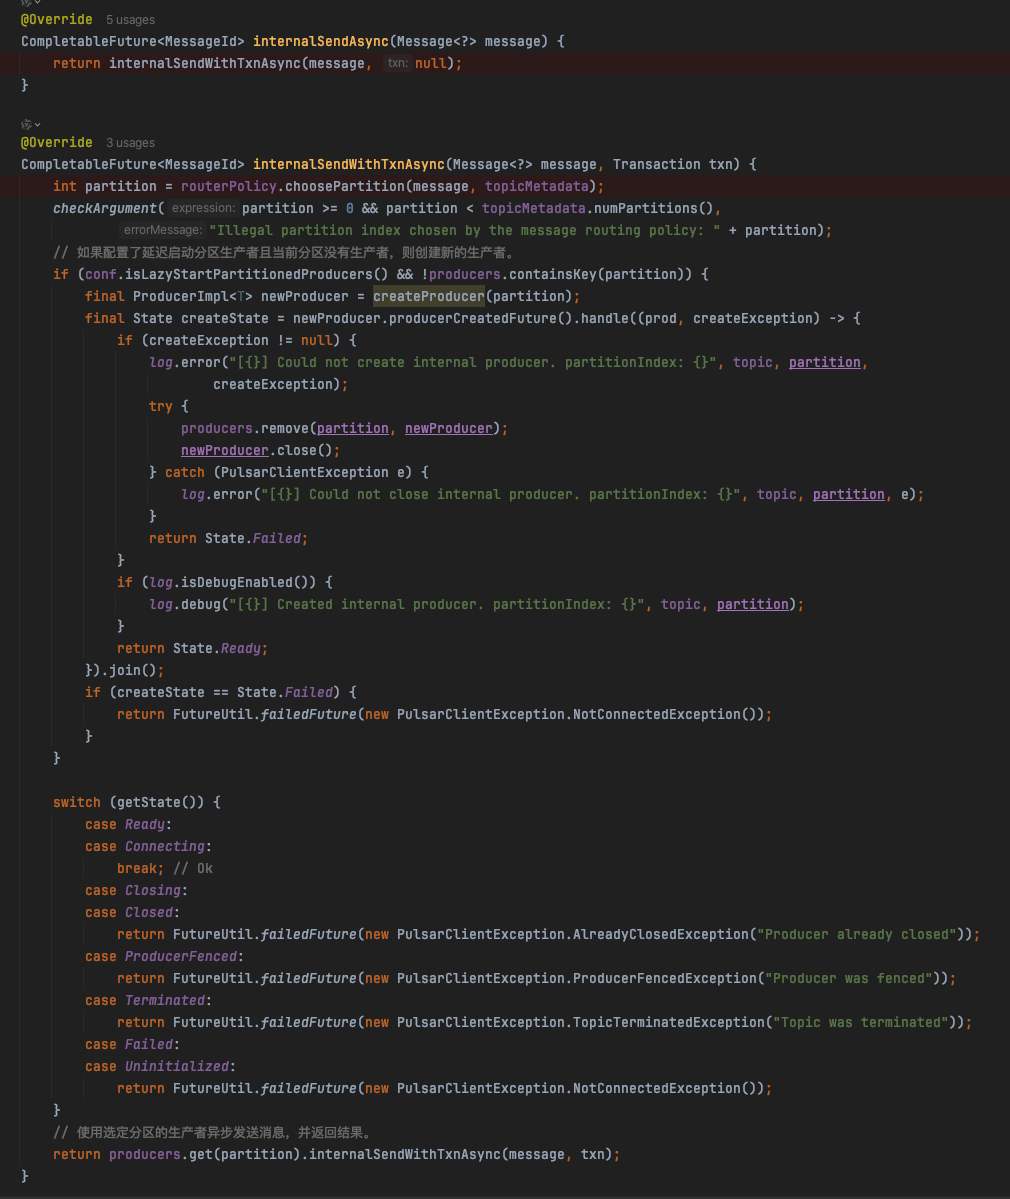Click the ProducerImpl<T> type declaration

(x=193, y=297)
